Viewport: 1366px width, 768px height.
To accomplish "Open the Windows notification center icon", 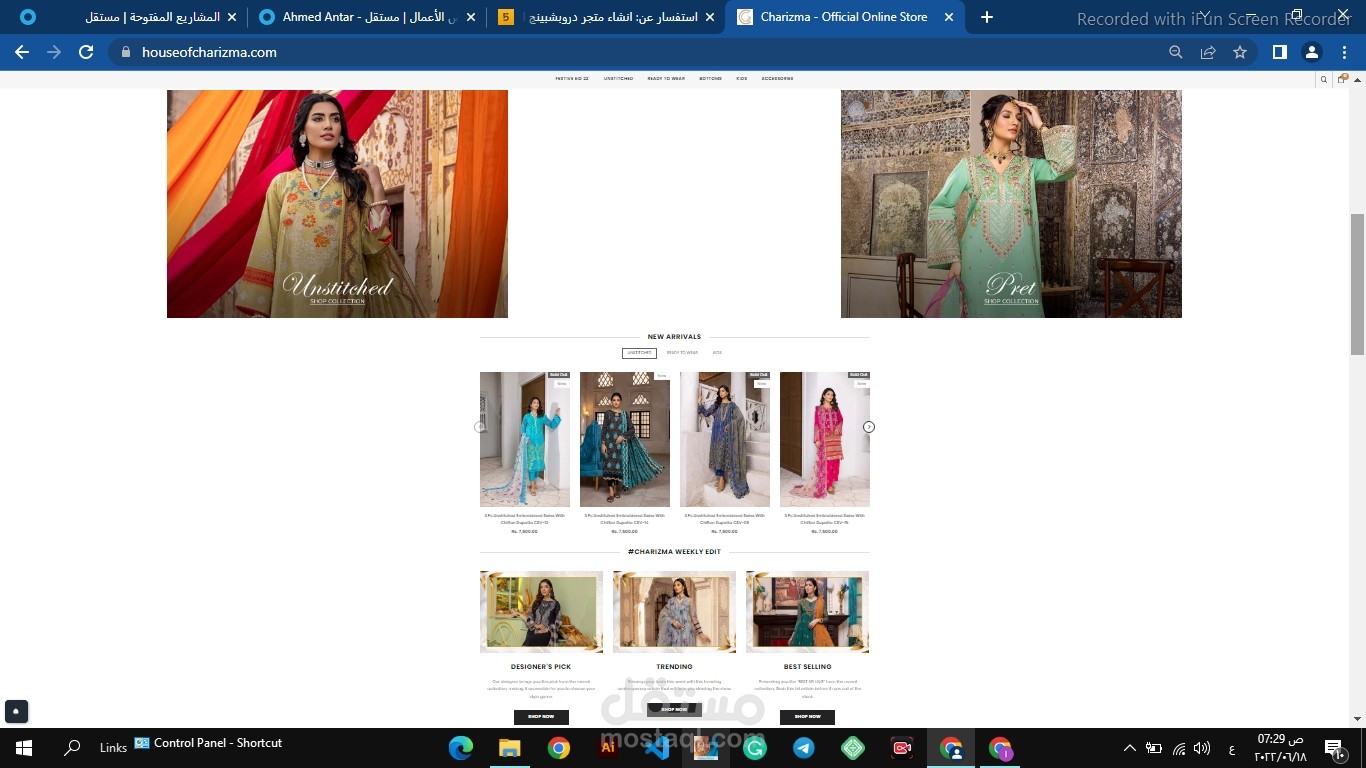I will (x=1333, y=748).
